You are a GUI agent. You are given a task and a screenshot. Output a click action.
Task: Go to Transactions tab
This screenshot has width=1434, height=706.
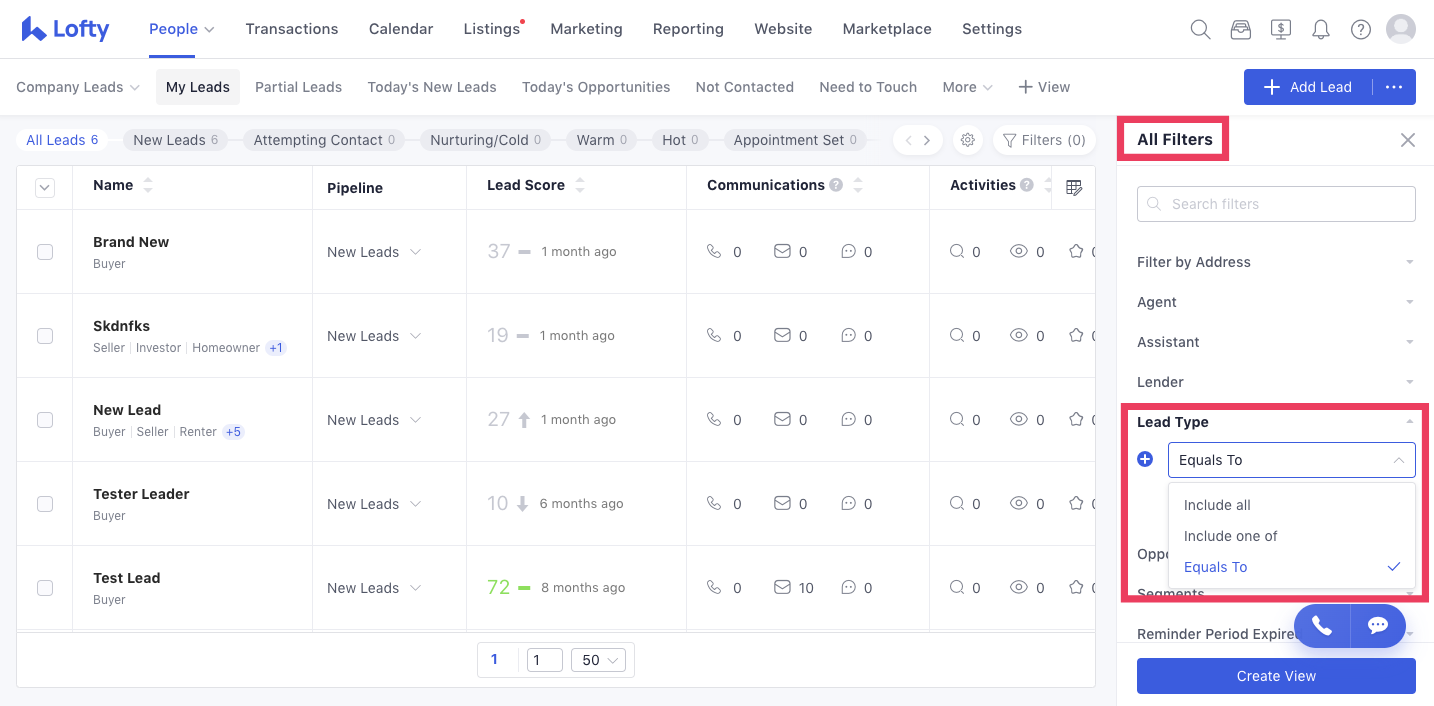[x=292, y=29]
